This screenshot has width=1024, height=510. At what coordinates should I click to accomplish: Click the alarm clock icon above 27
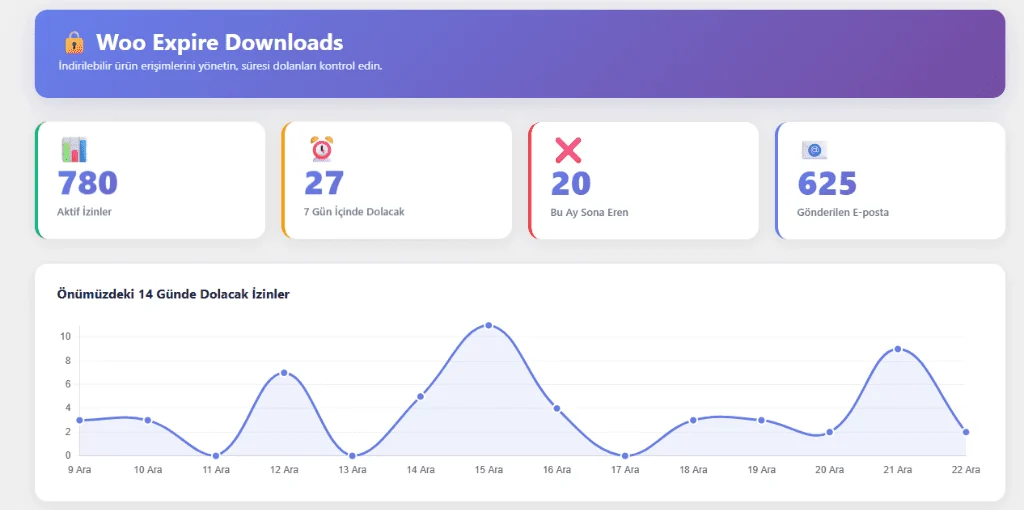321,149
